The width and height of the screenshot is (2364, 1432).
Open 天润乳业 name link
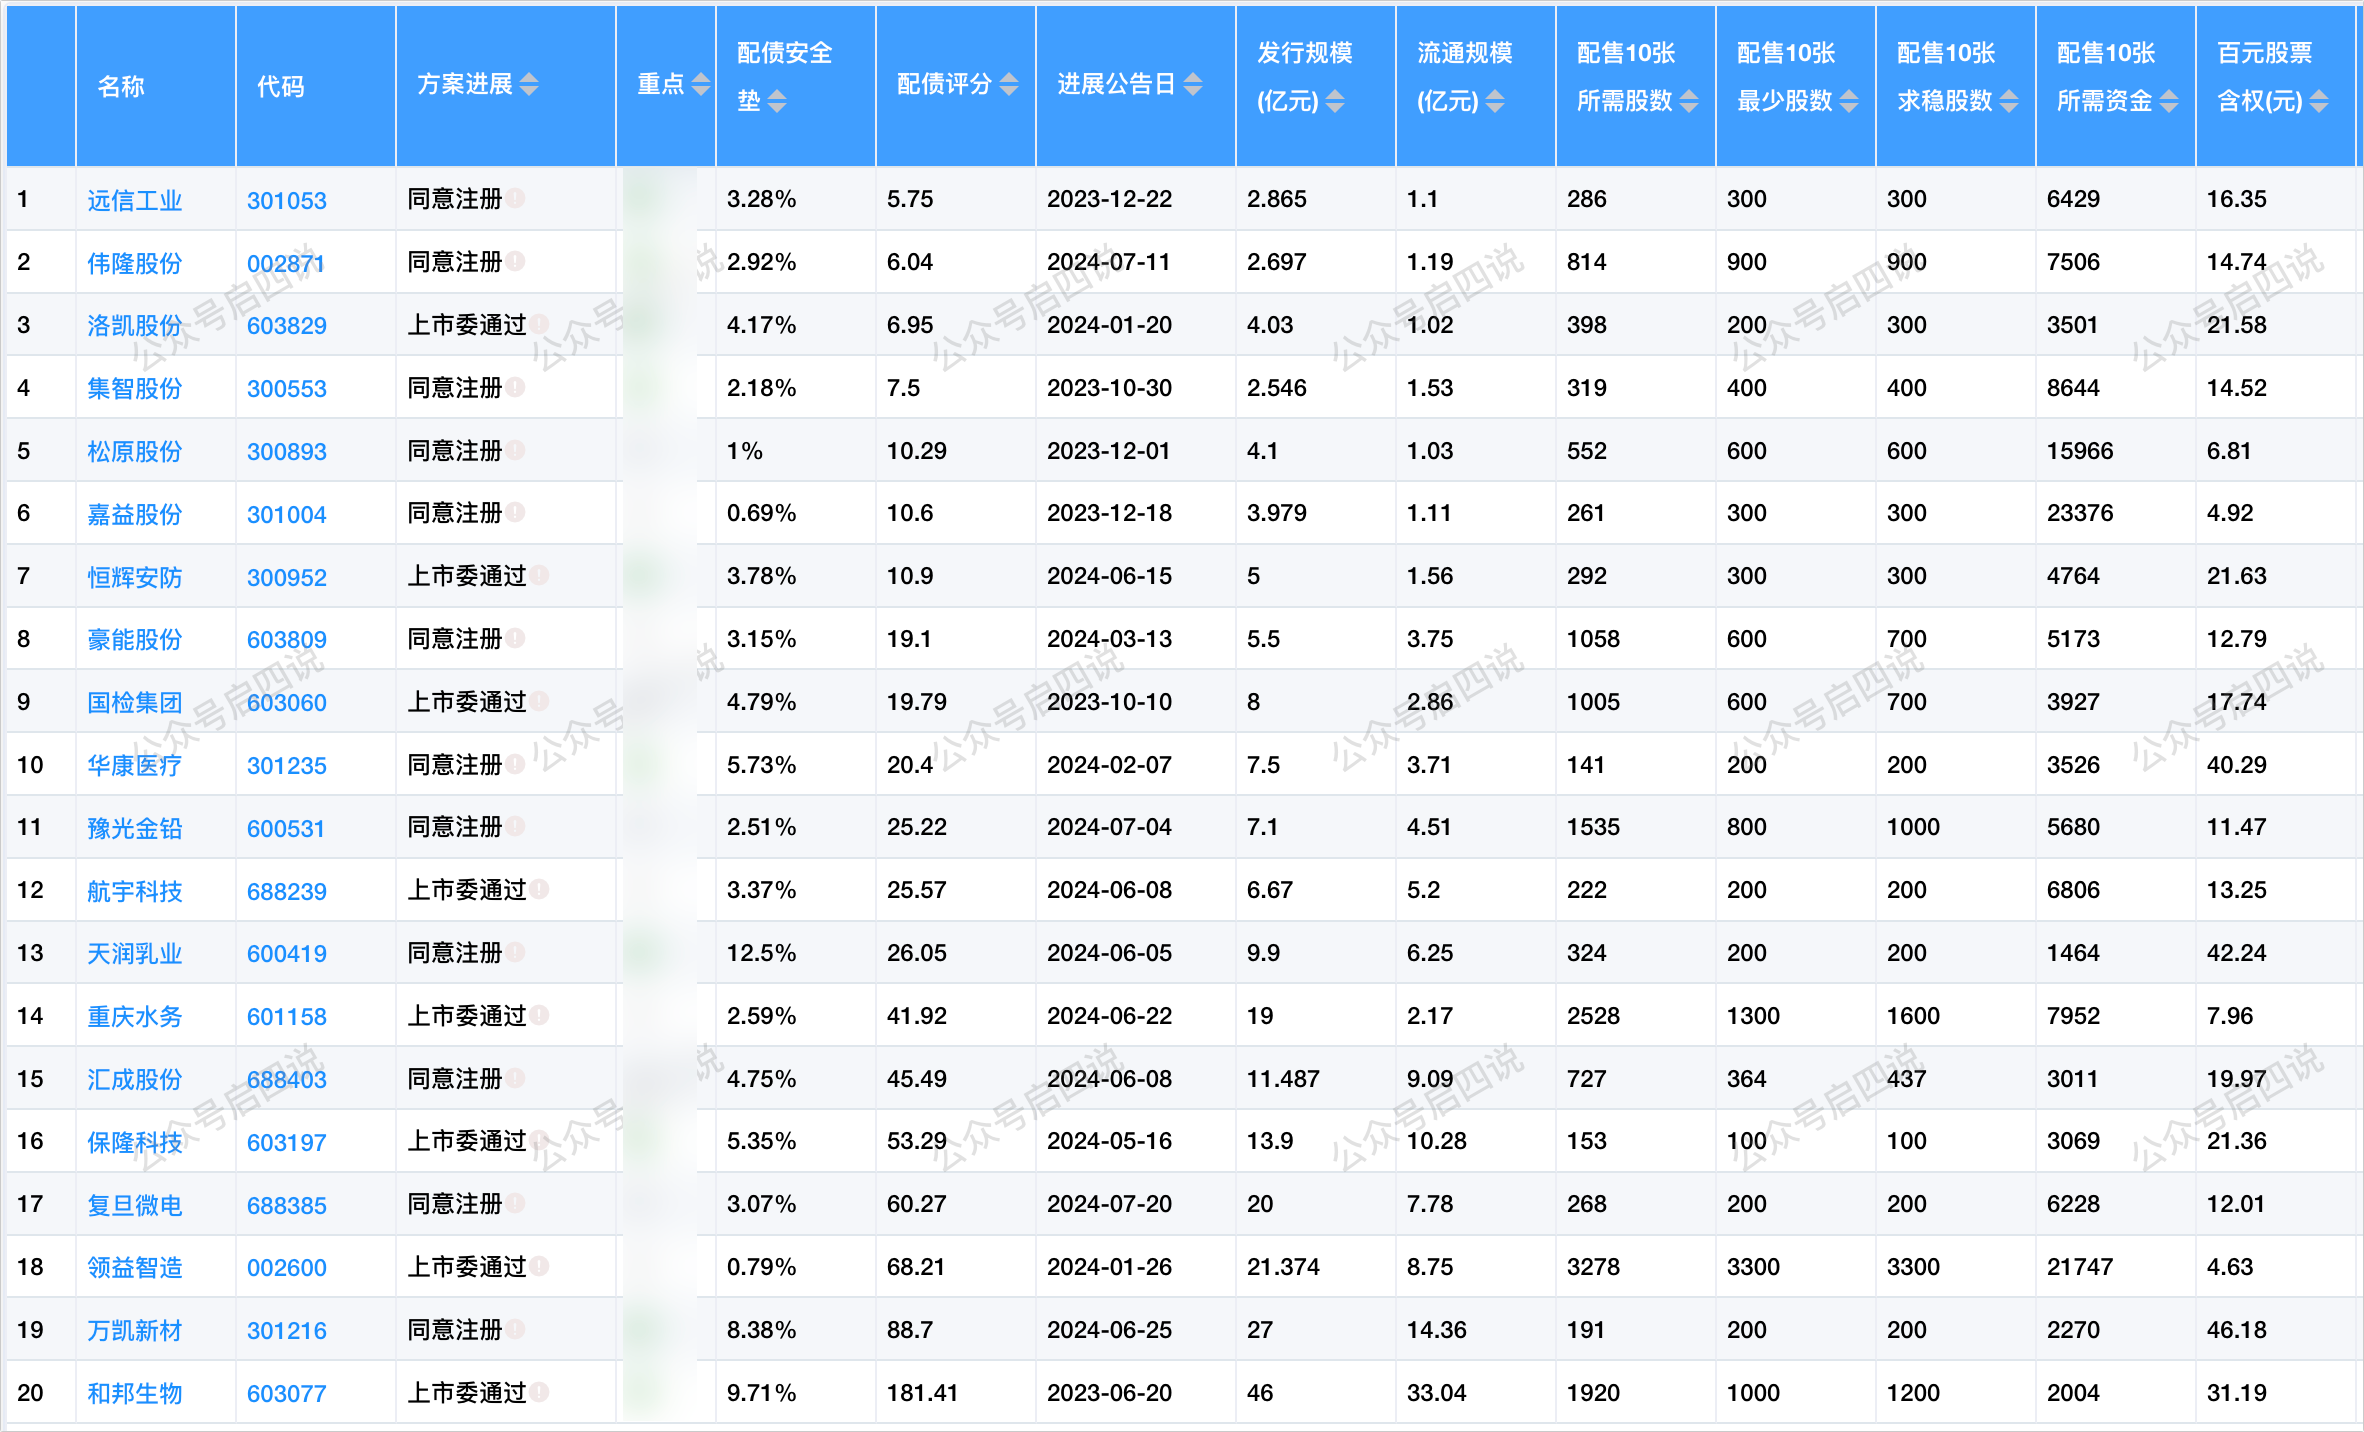[134, 953]
